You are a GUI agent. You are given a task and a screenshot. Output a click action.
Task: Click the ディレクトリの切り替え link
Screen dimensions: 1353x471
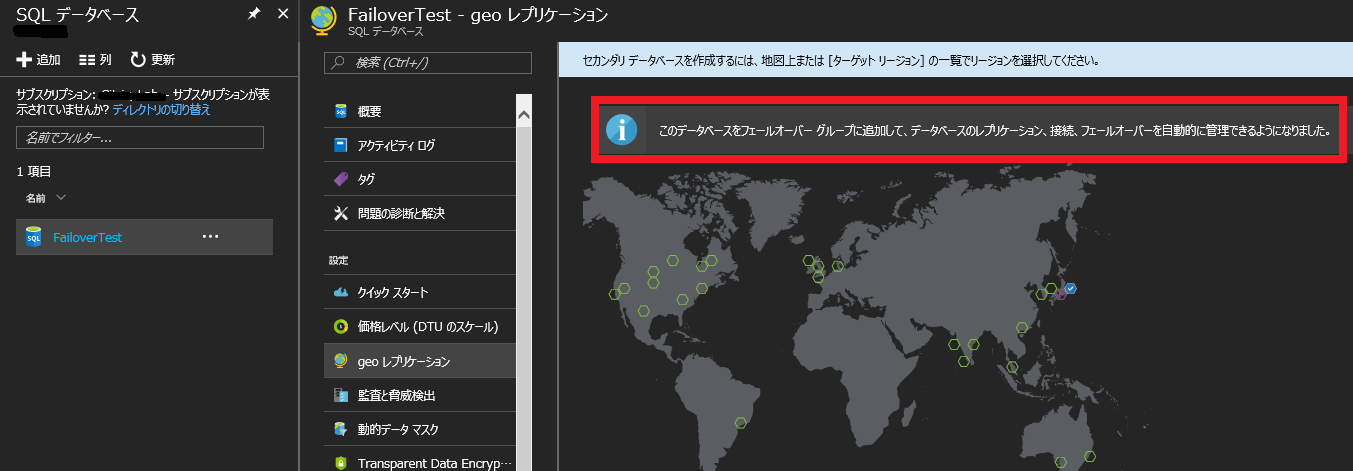point(161,110)
